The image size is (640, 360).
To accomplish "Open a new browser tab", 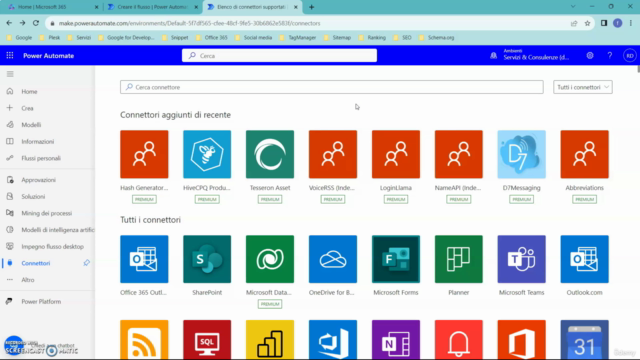I will point(311,7).
